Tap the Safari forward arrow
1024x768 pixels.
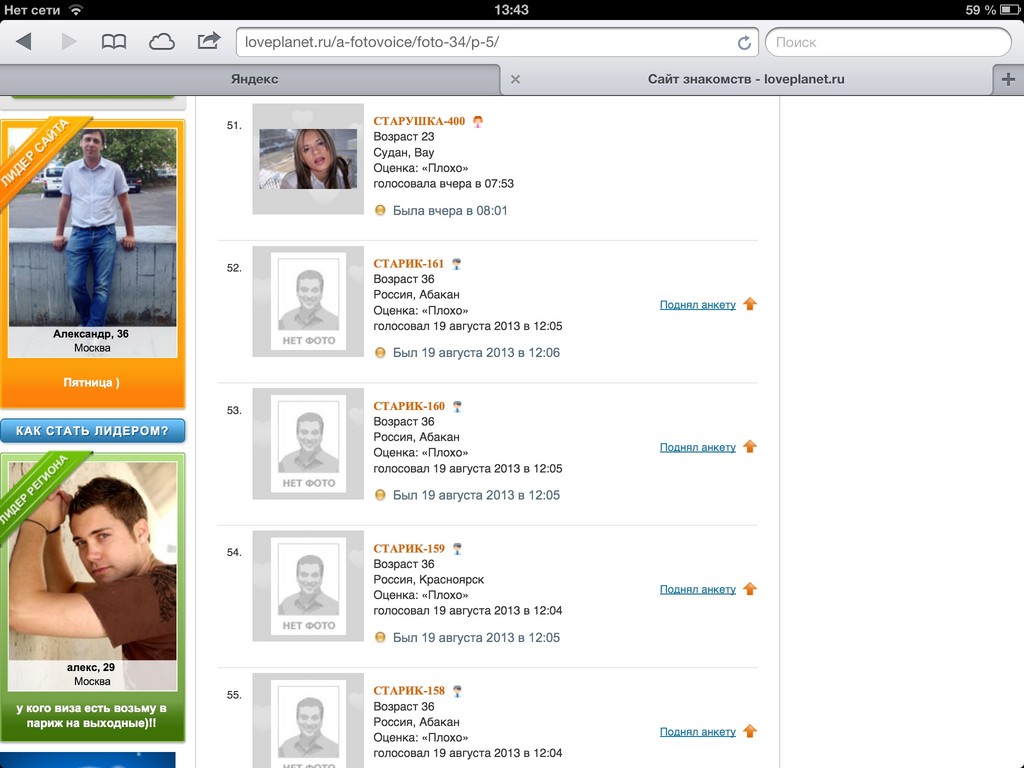click(x=69, y=42)
